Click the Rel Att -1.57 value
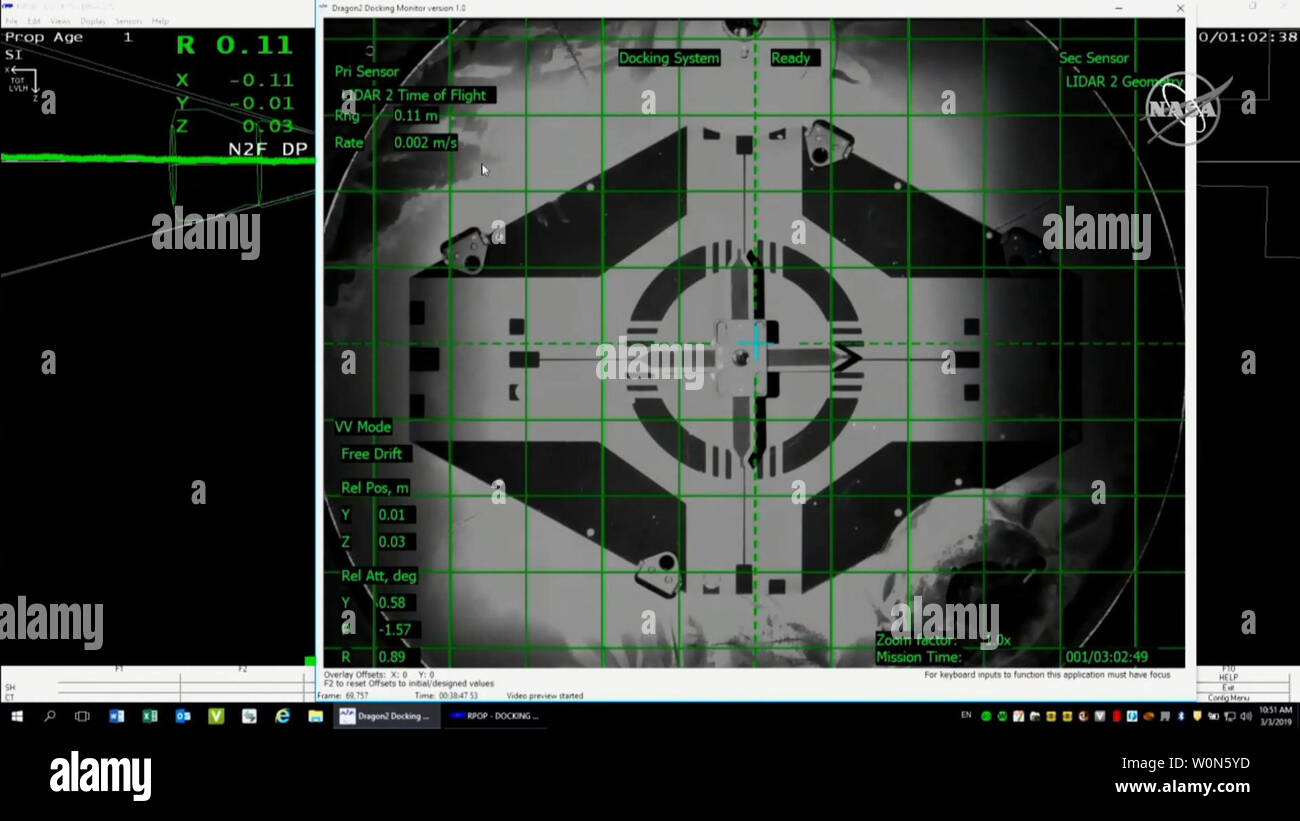Viewport: 1300px width, 821px height. [x=397, y=630]
